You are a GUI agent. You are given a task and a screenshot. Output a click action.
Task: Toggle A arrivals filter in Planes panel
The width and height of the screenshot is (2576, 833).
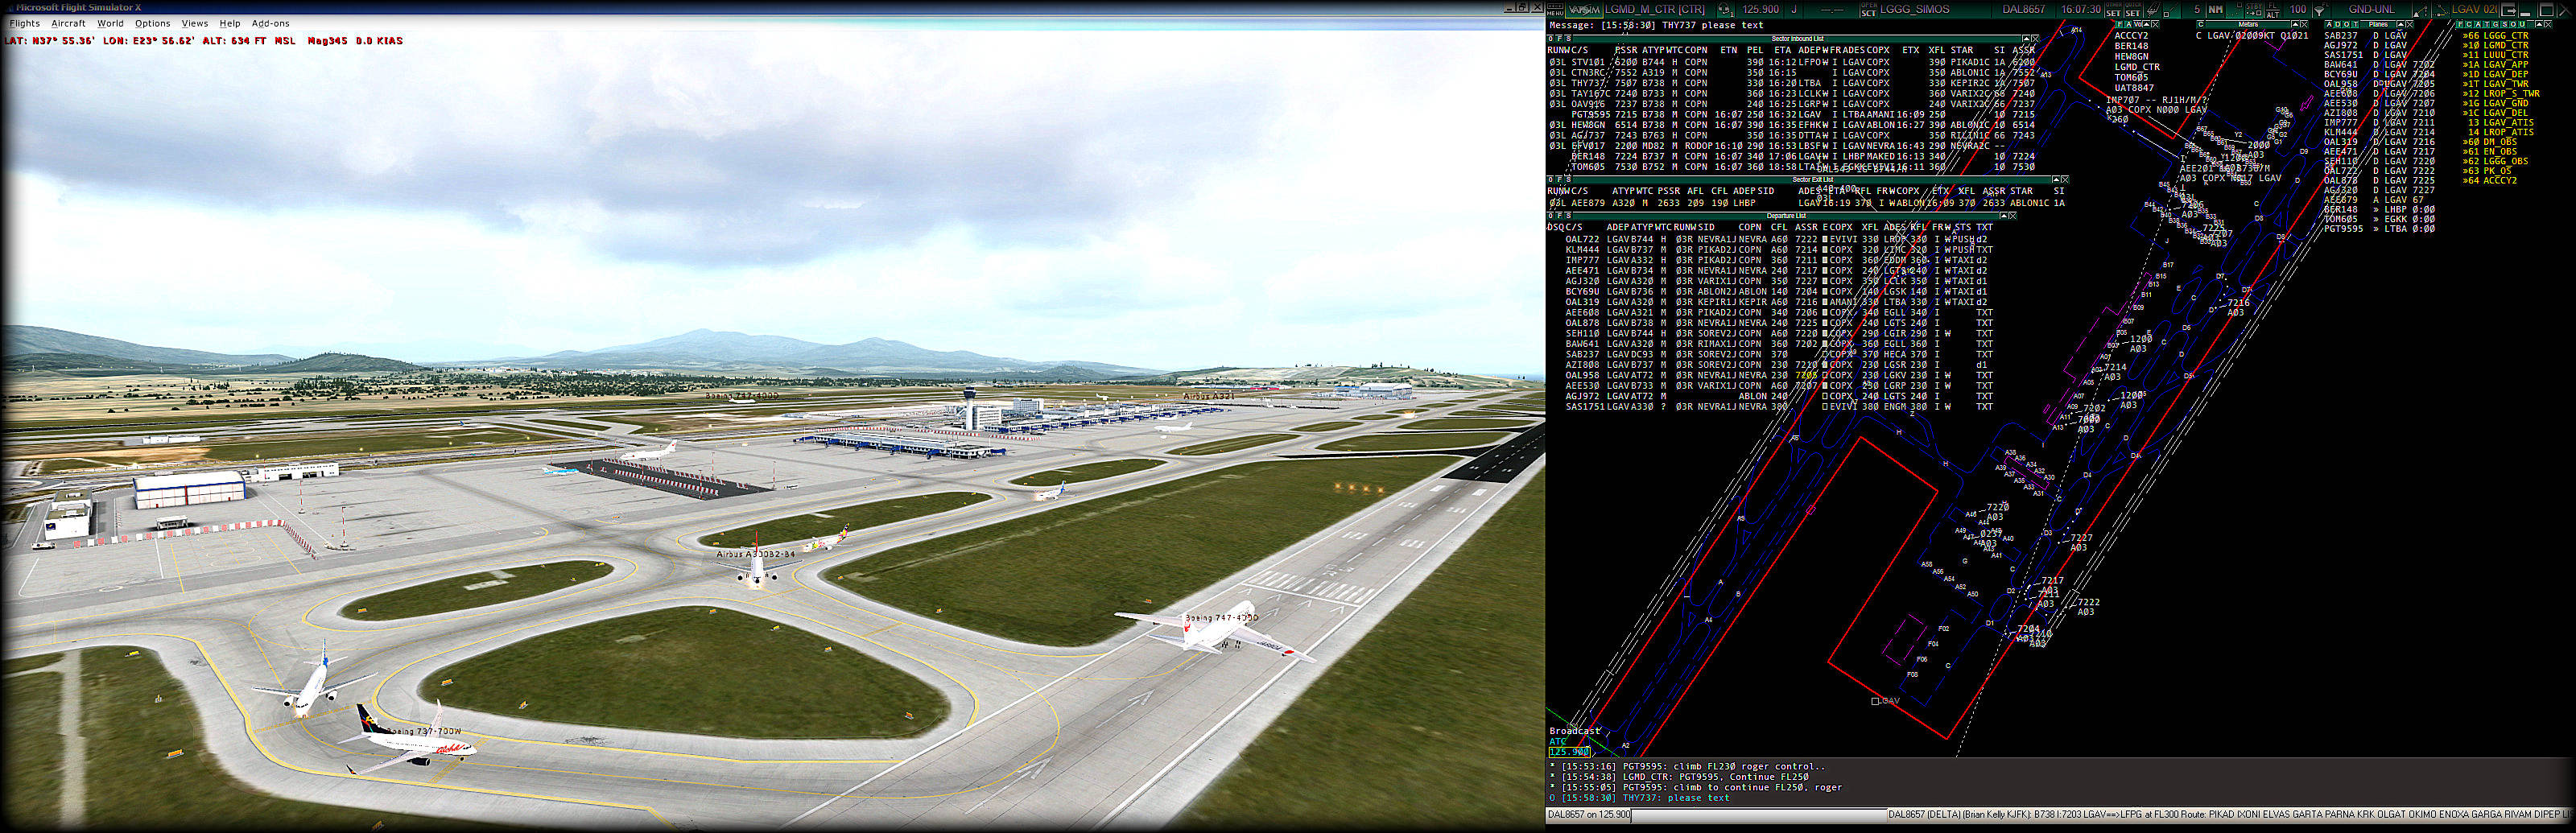2330,24
